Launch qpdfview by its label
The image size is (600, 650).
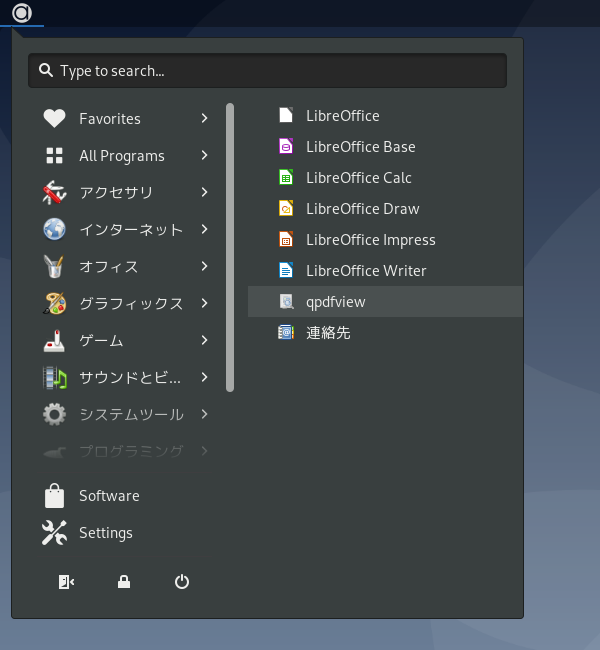(335, 302)
